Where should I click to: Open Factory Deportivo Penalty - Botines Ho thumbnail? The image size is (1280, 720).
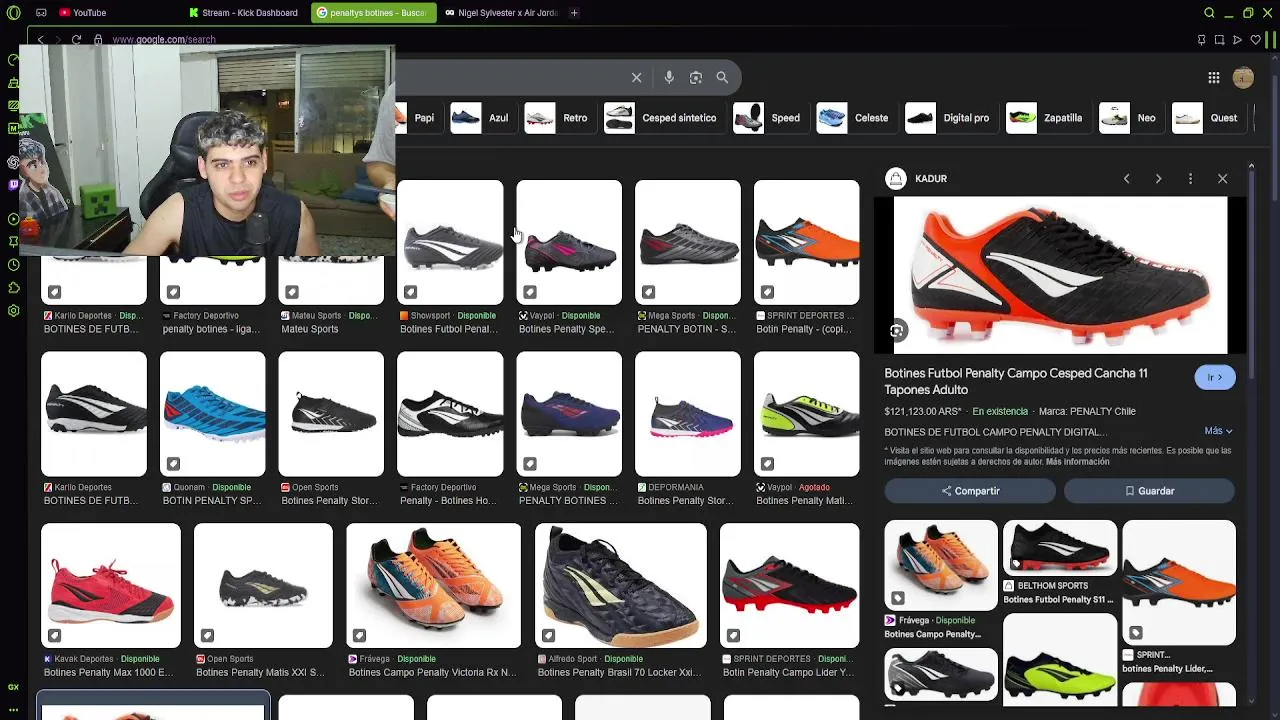[x=450, y=413]
